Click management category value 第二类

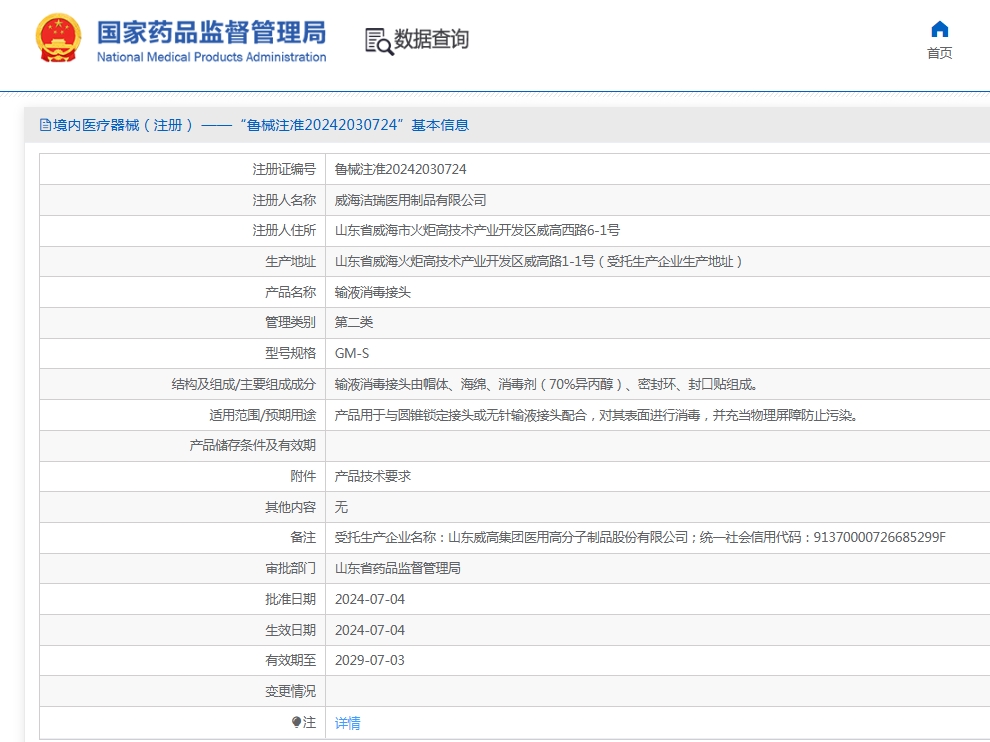[x=354, y=322]
